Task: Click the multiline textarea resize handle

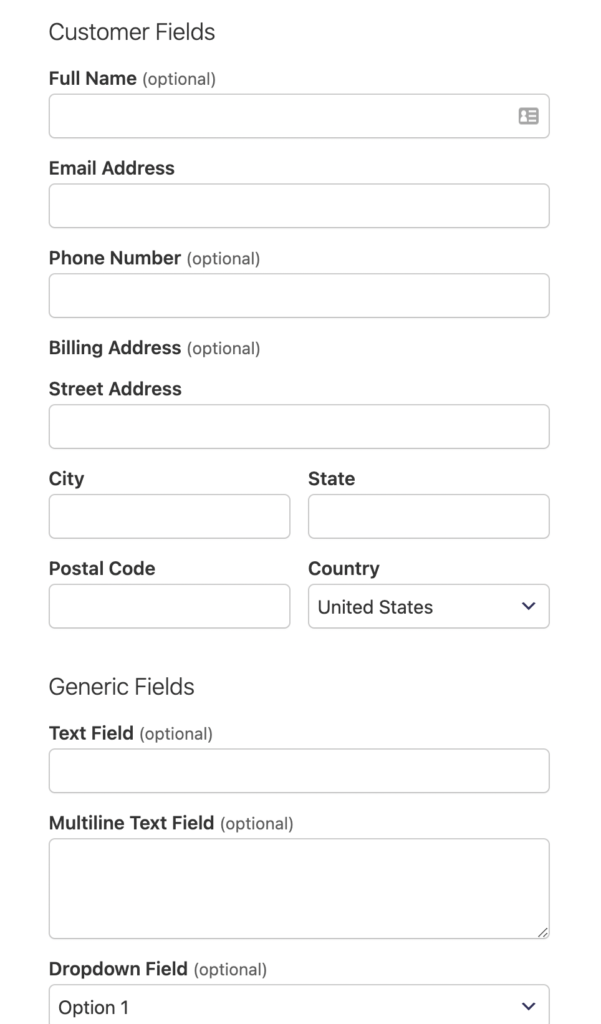Action: point(543,932)
